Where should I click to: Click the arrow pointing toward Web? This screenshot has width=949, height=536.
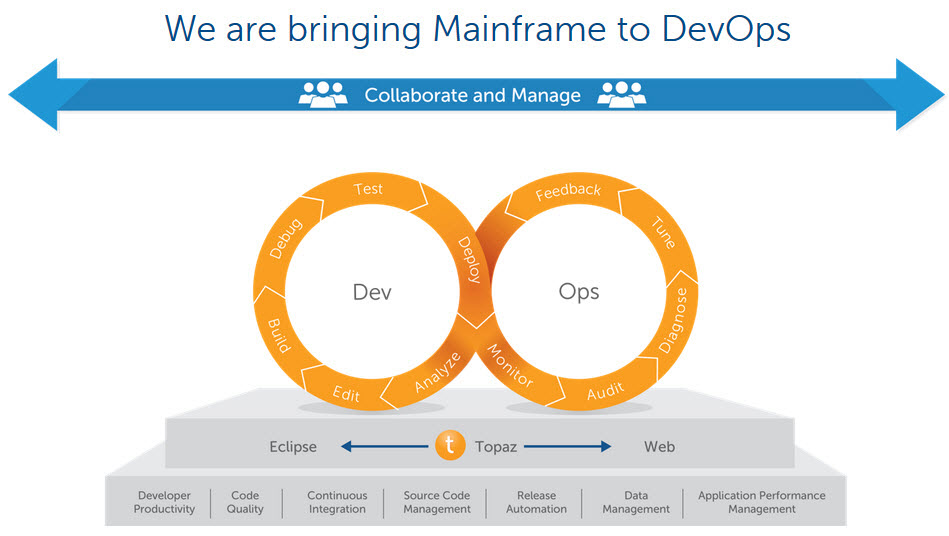pyautogui.click(x=568, y=446)
